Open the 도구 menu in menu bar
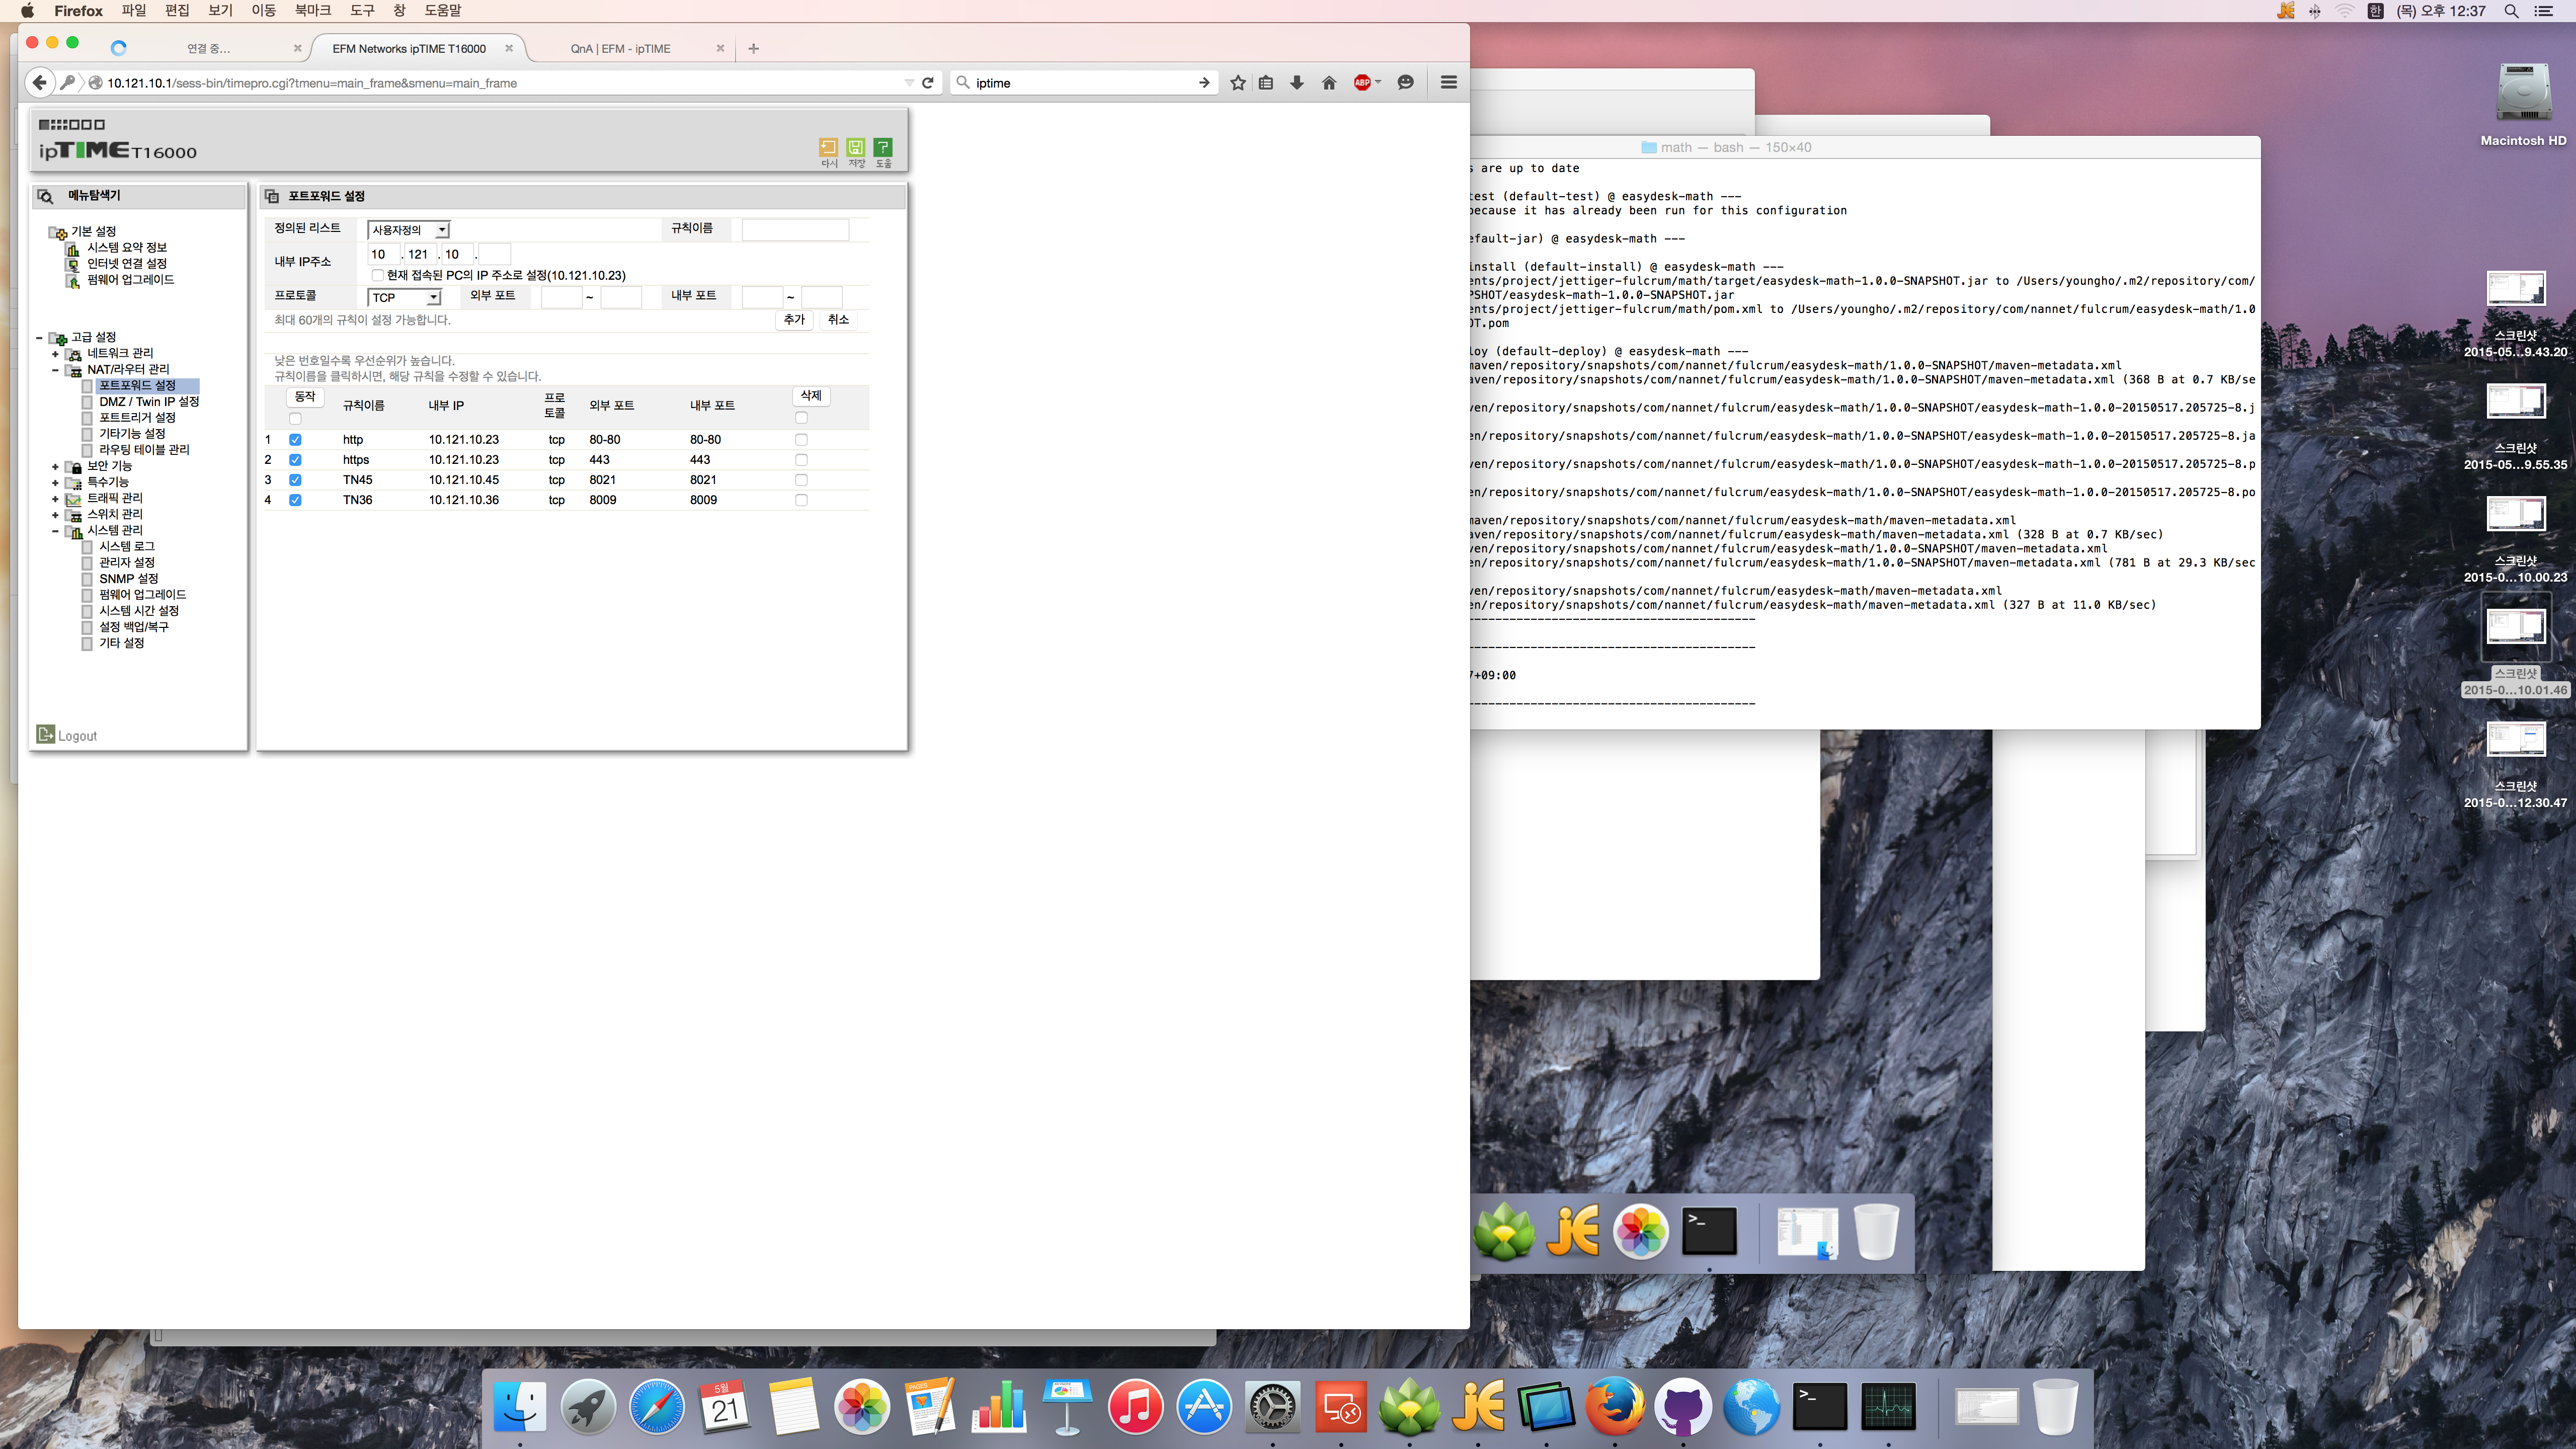The width and height of the screenshot is (2576, 1449). [361, 11]
